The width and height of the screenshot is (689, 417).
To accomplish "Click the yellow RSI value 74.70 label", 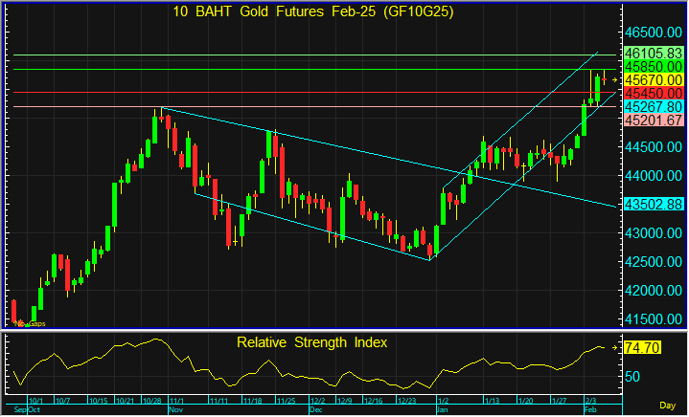I will 644,348.
